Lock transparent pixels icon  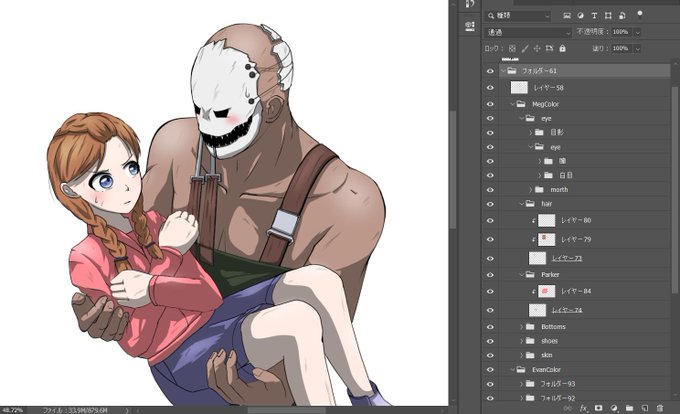[512, 49]
